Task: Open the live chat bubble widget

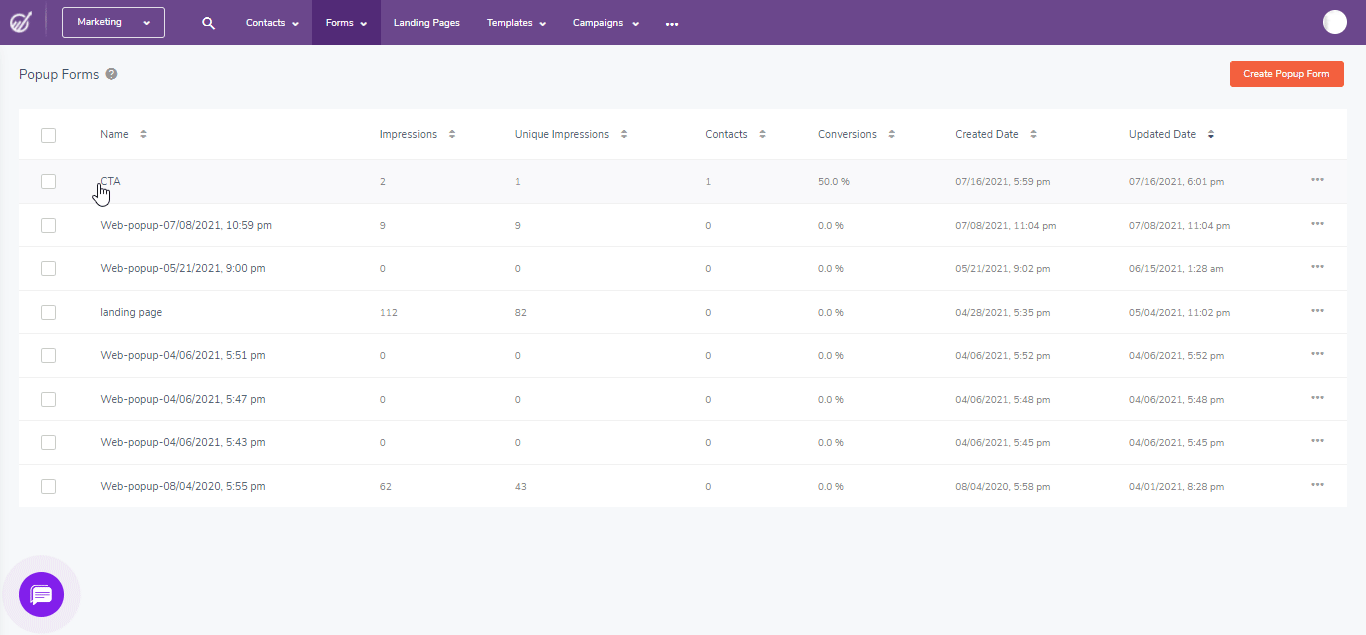Action: 41,595
